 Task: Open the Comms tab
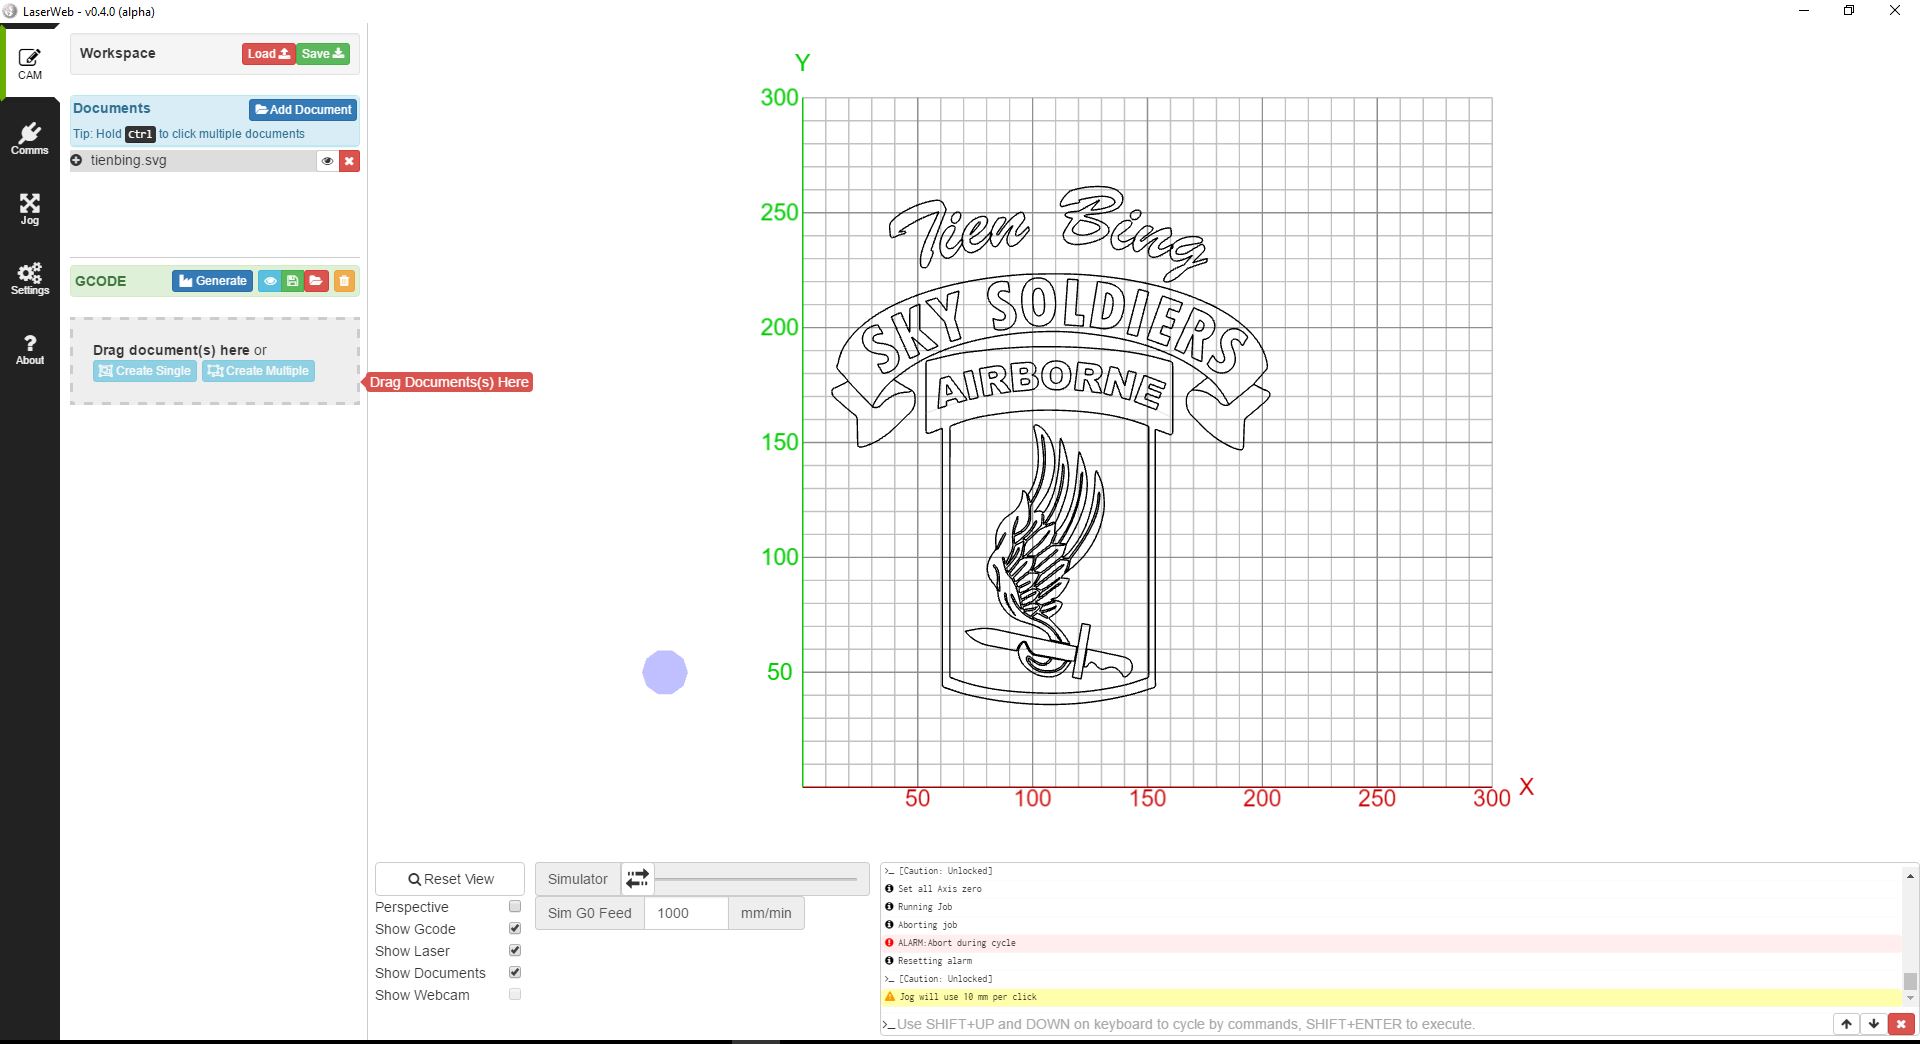pos(30,139)
